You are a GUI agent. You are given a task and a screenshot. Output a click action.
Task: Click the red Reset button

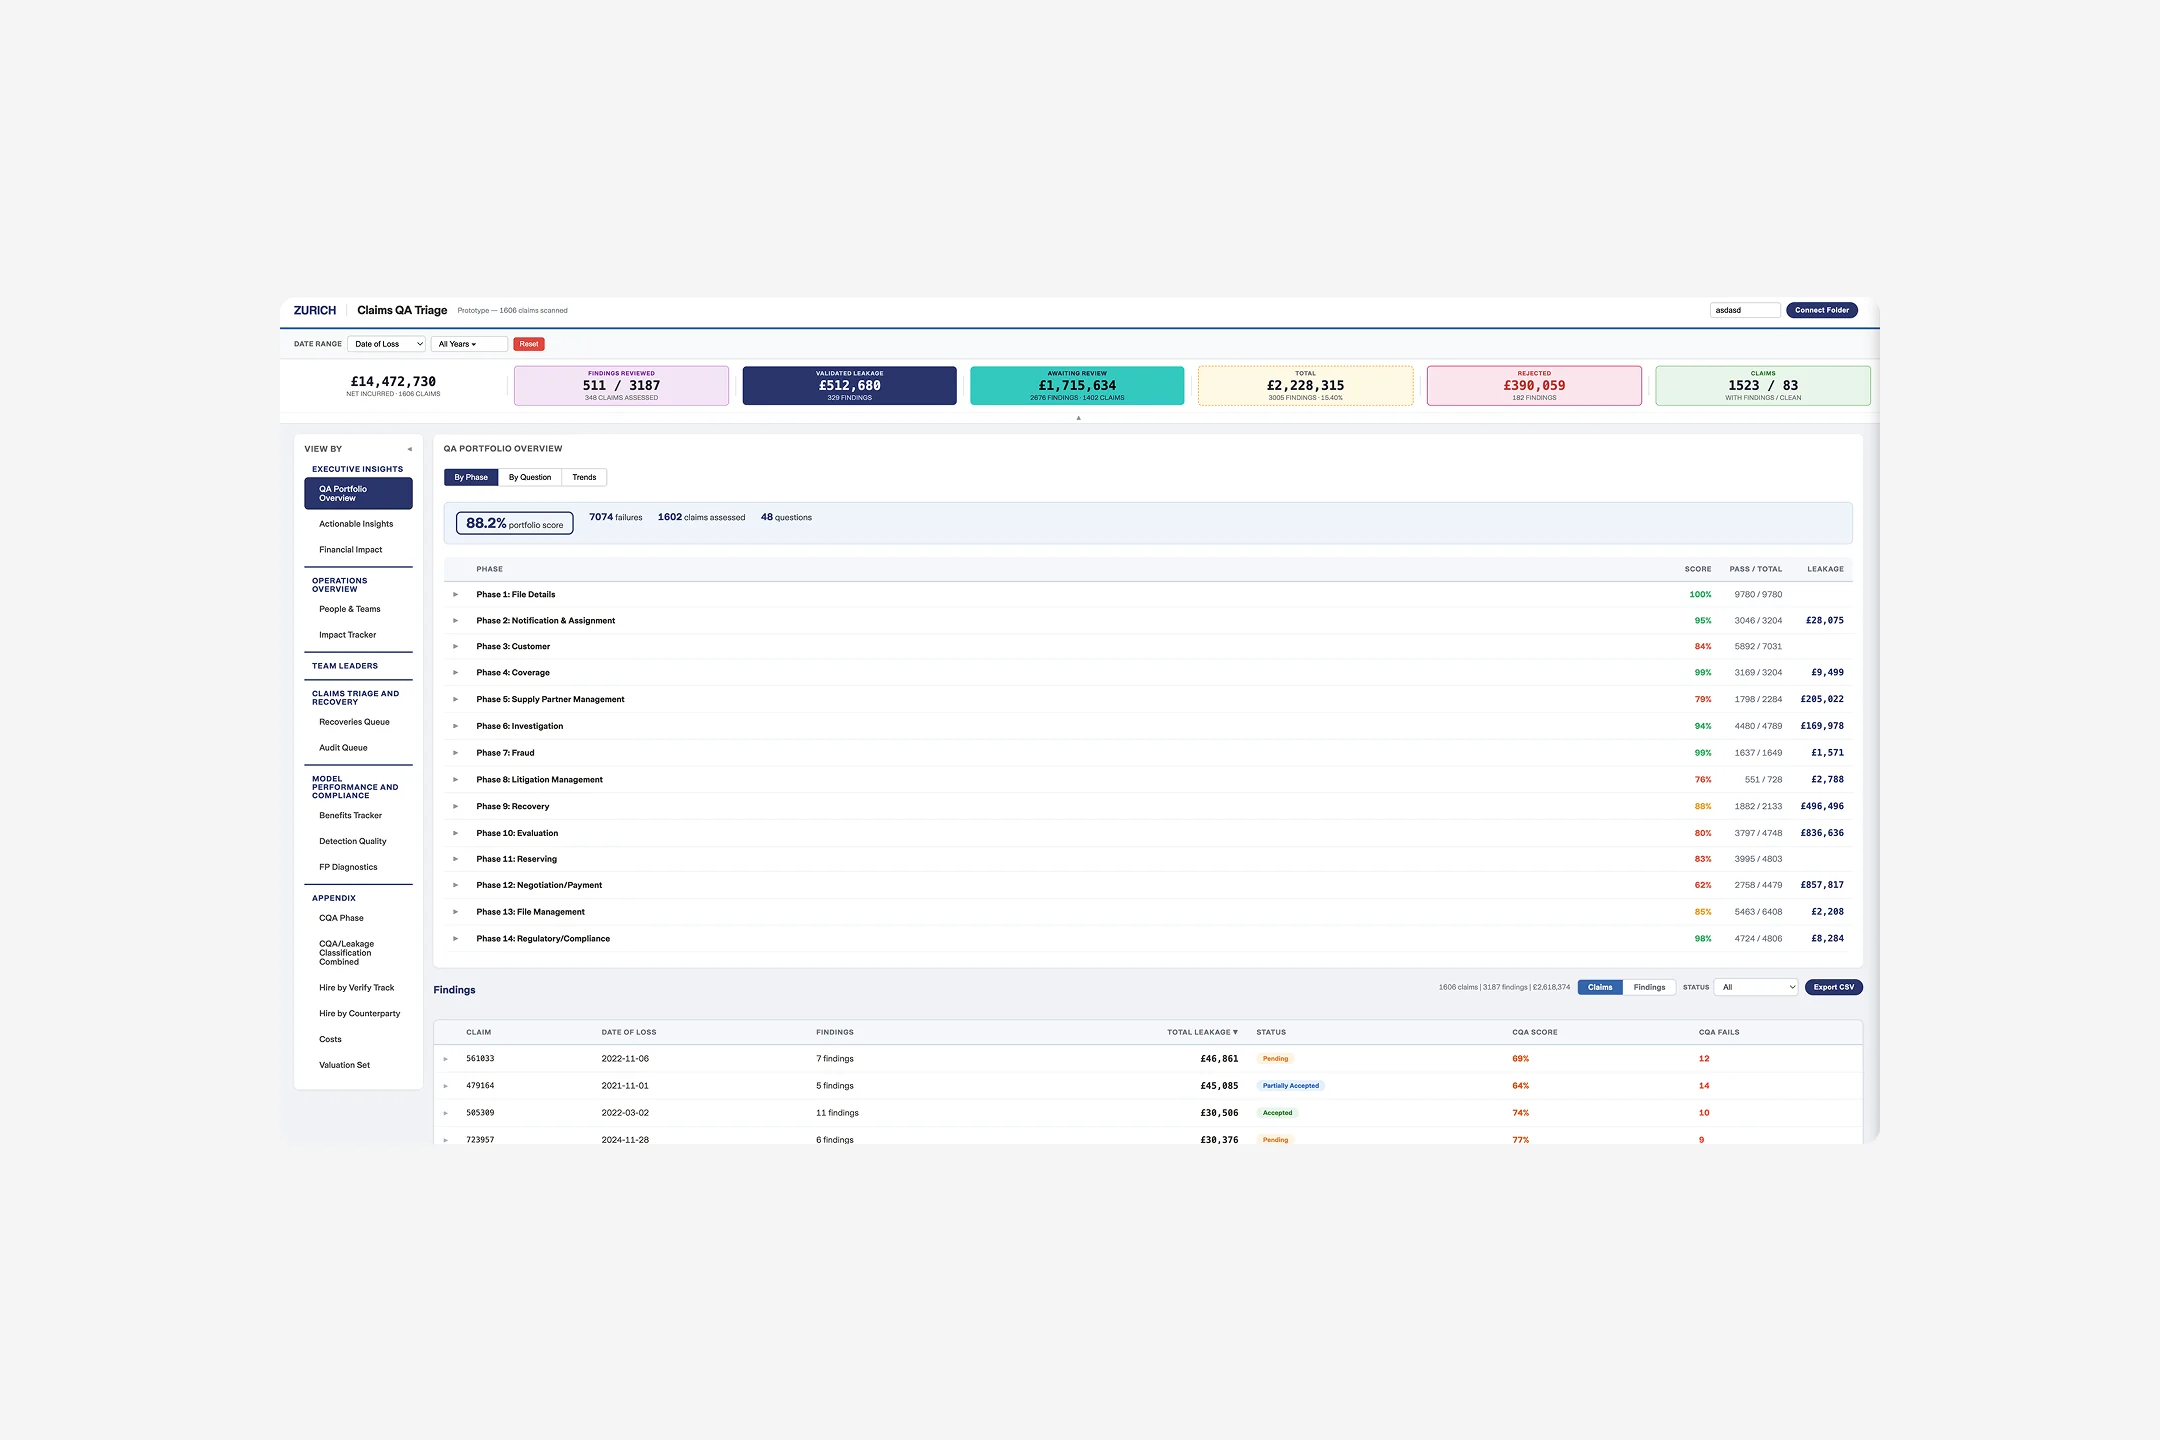coord(529,344)
